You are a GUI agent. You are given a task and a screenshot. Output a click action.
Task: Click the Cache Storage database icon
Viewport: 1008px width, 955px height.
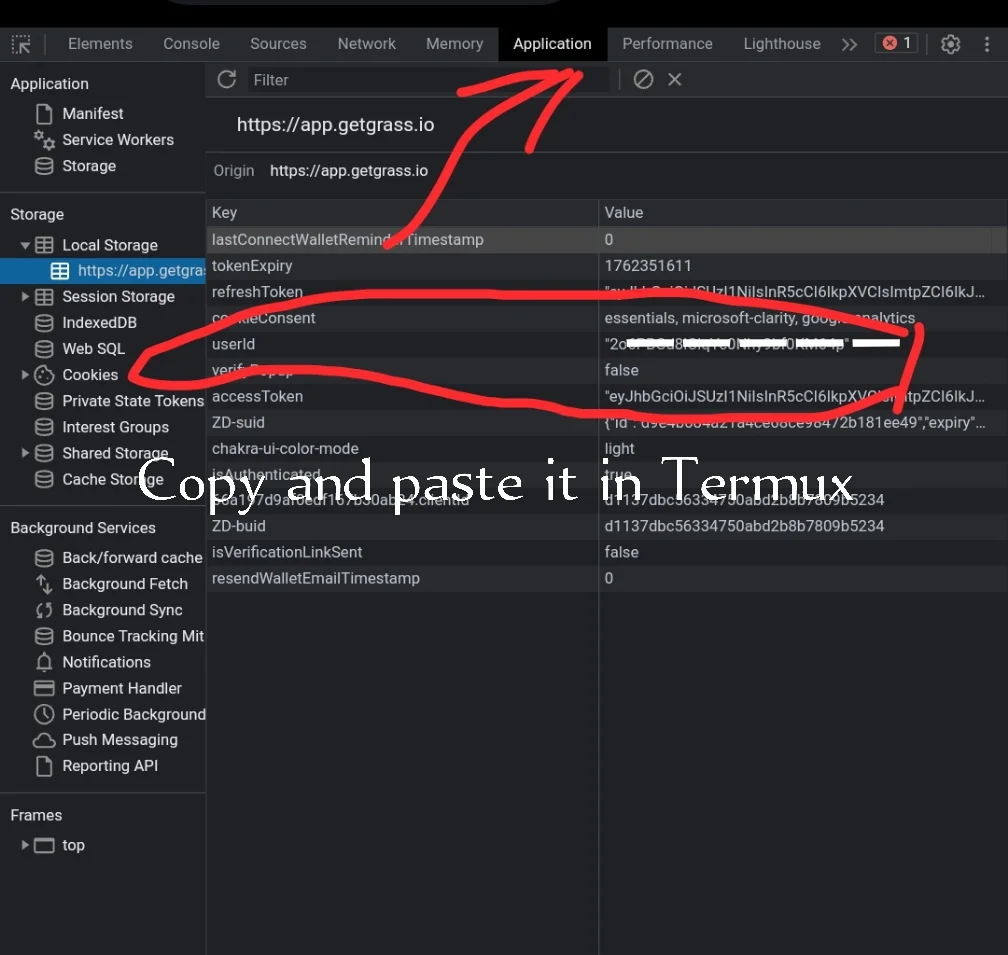pos(44,479)
